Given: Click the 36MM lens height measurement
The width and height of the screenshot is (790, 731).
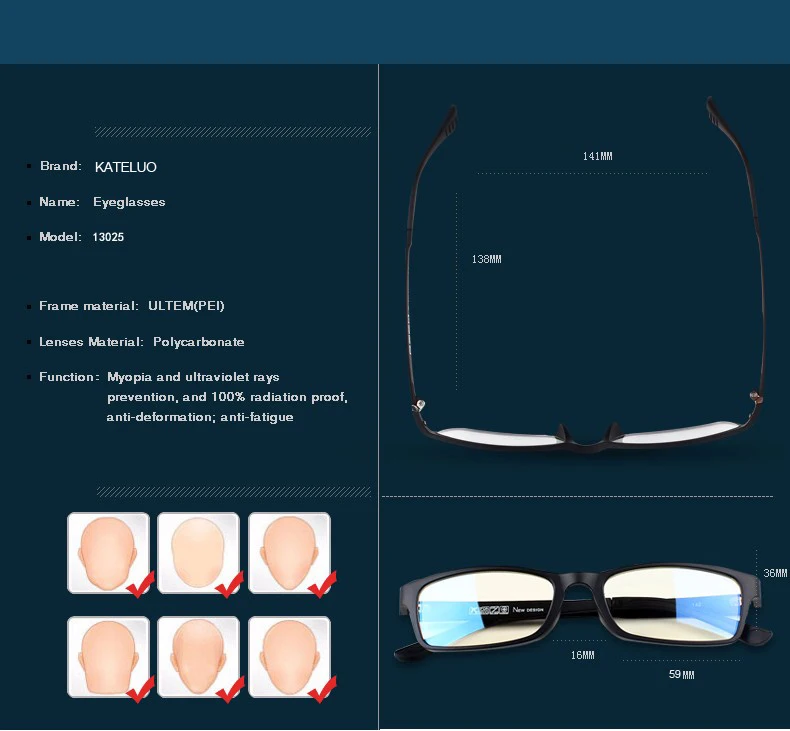Looking at the screenshot, I should coord(775,573).
